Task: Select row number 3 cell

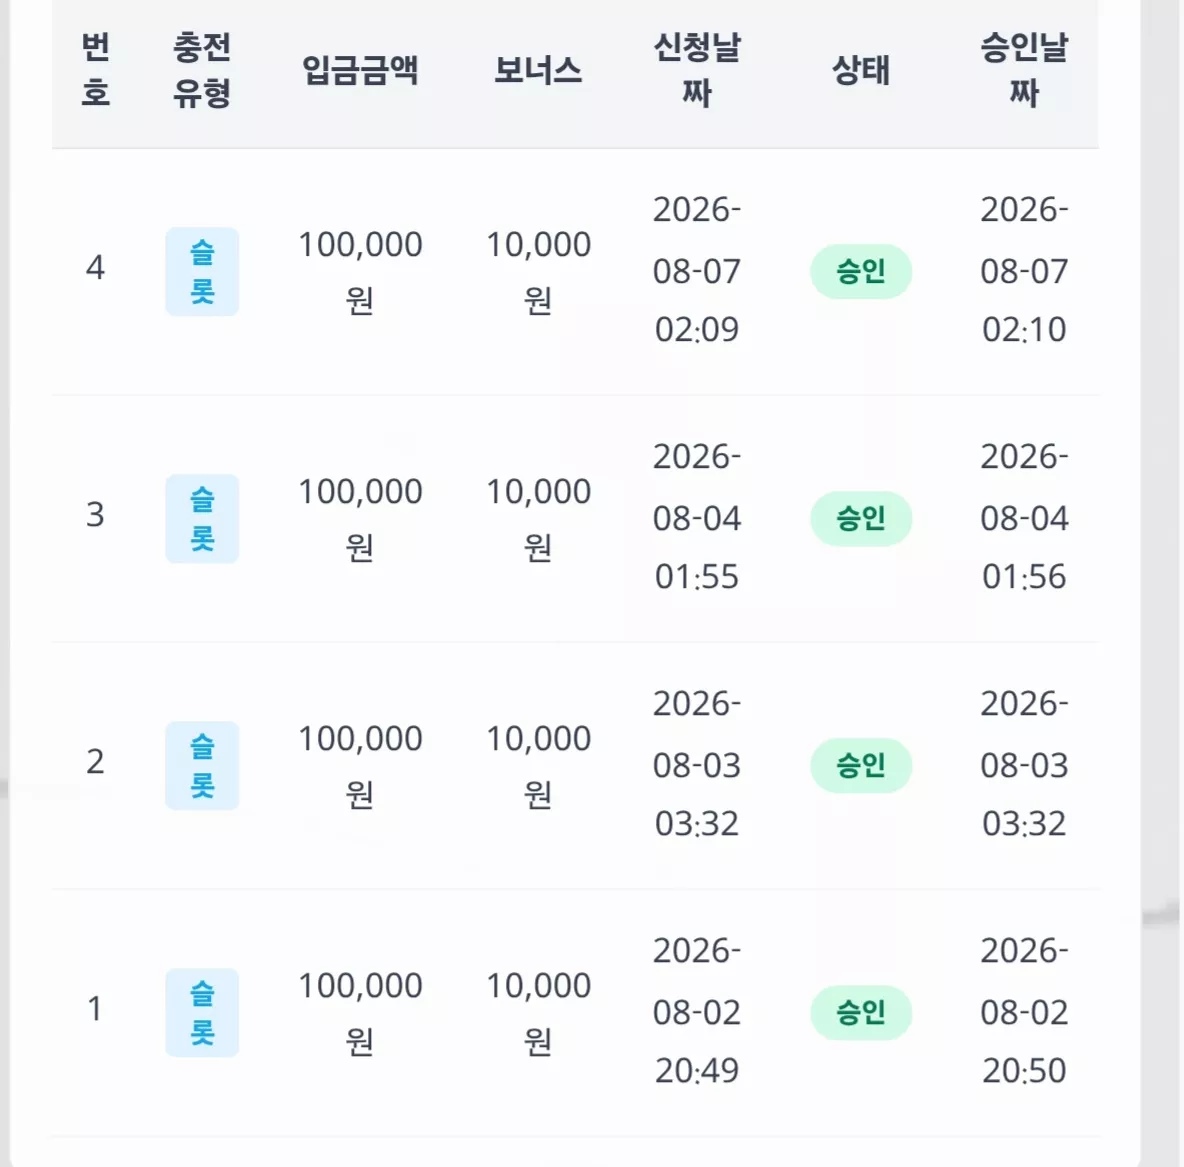Action: click(x=95, y=514)
